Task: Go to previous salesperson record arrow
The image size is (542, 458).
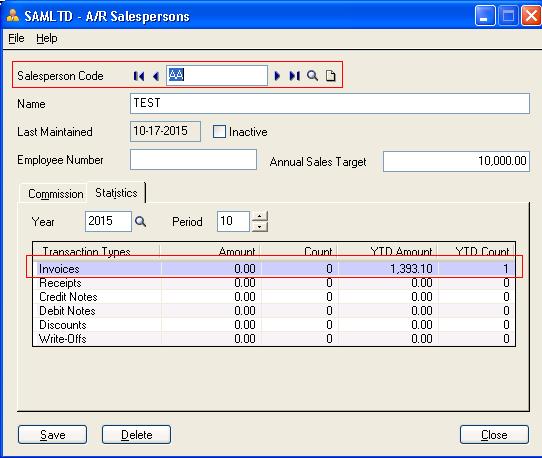Action: click(x=156, y=76)
